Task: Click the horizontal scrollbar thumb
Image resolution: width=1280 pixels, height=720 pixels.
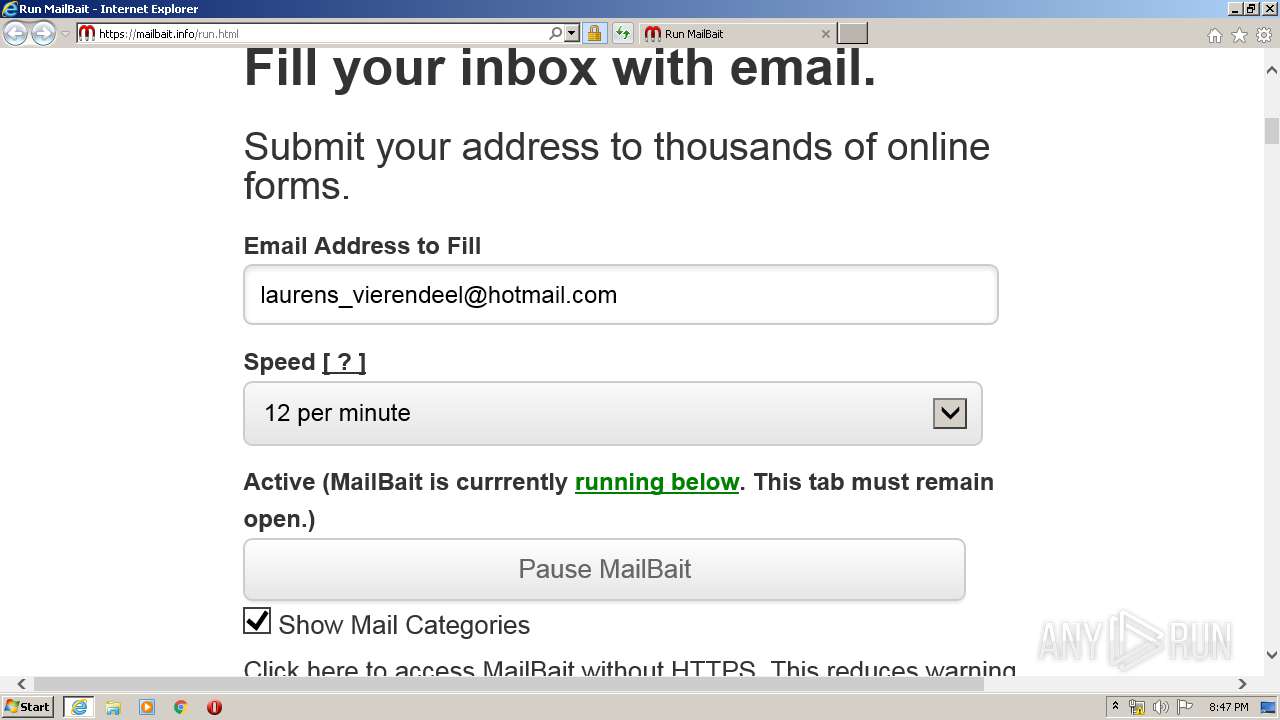Action: click(x=508, y=684)
